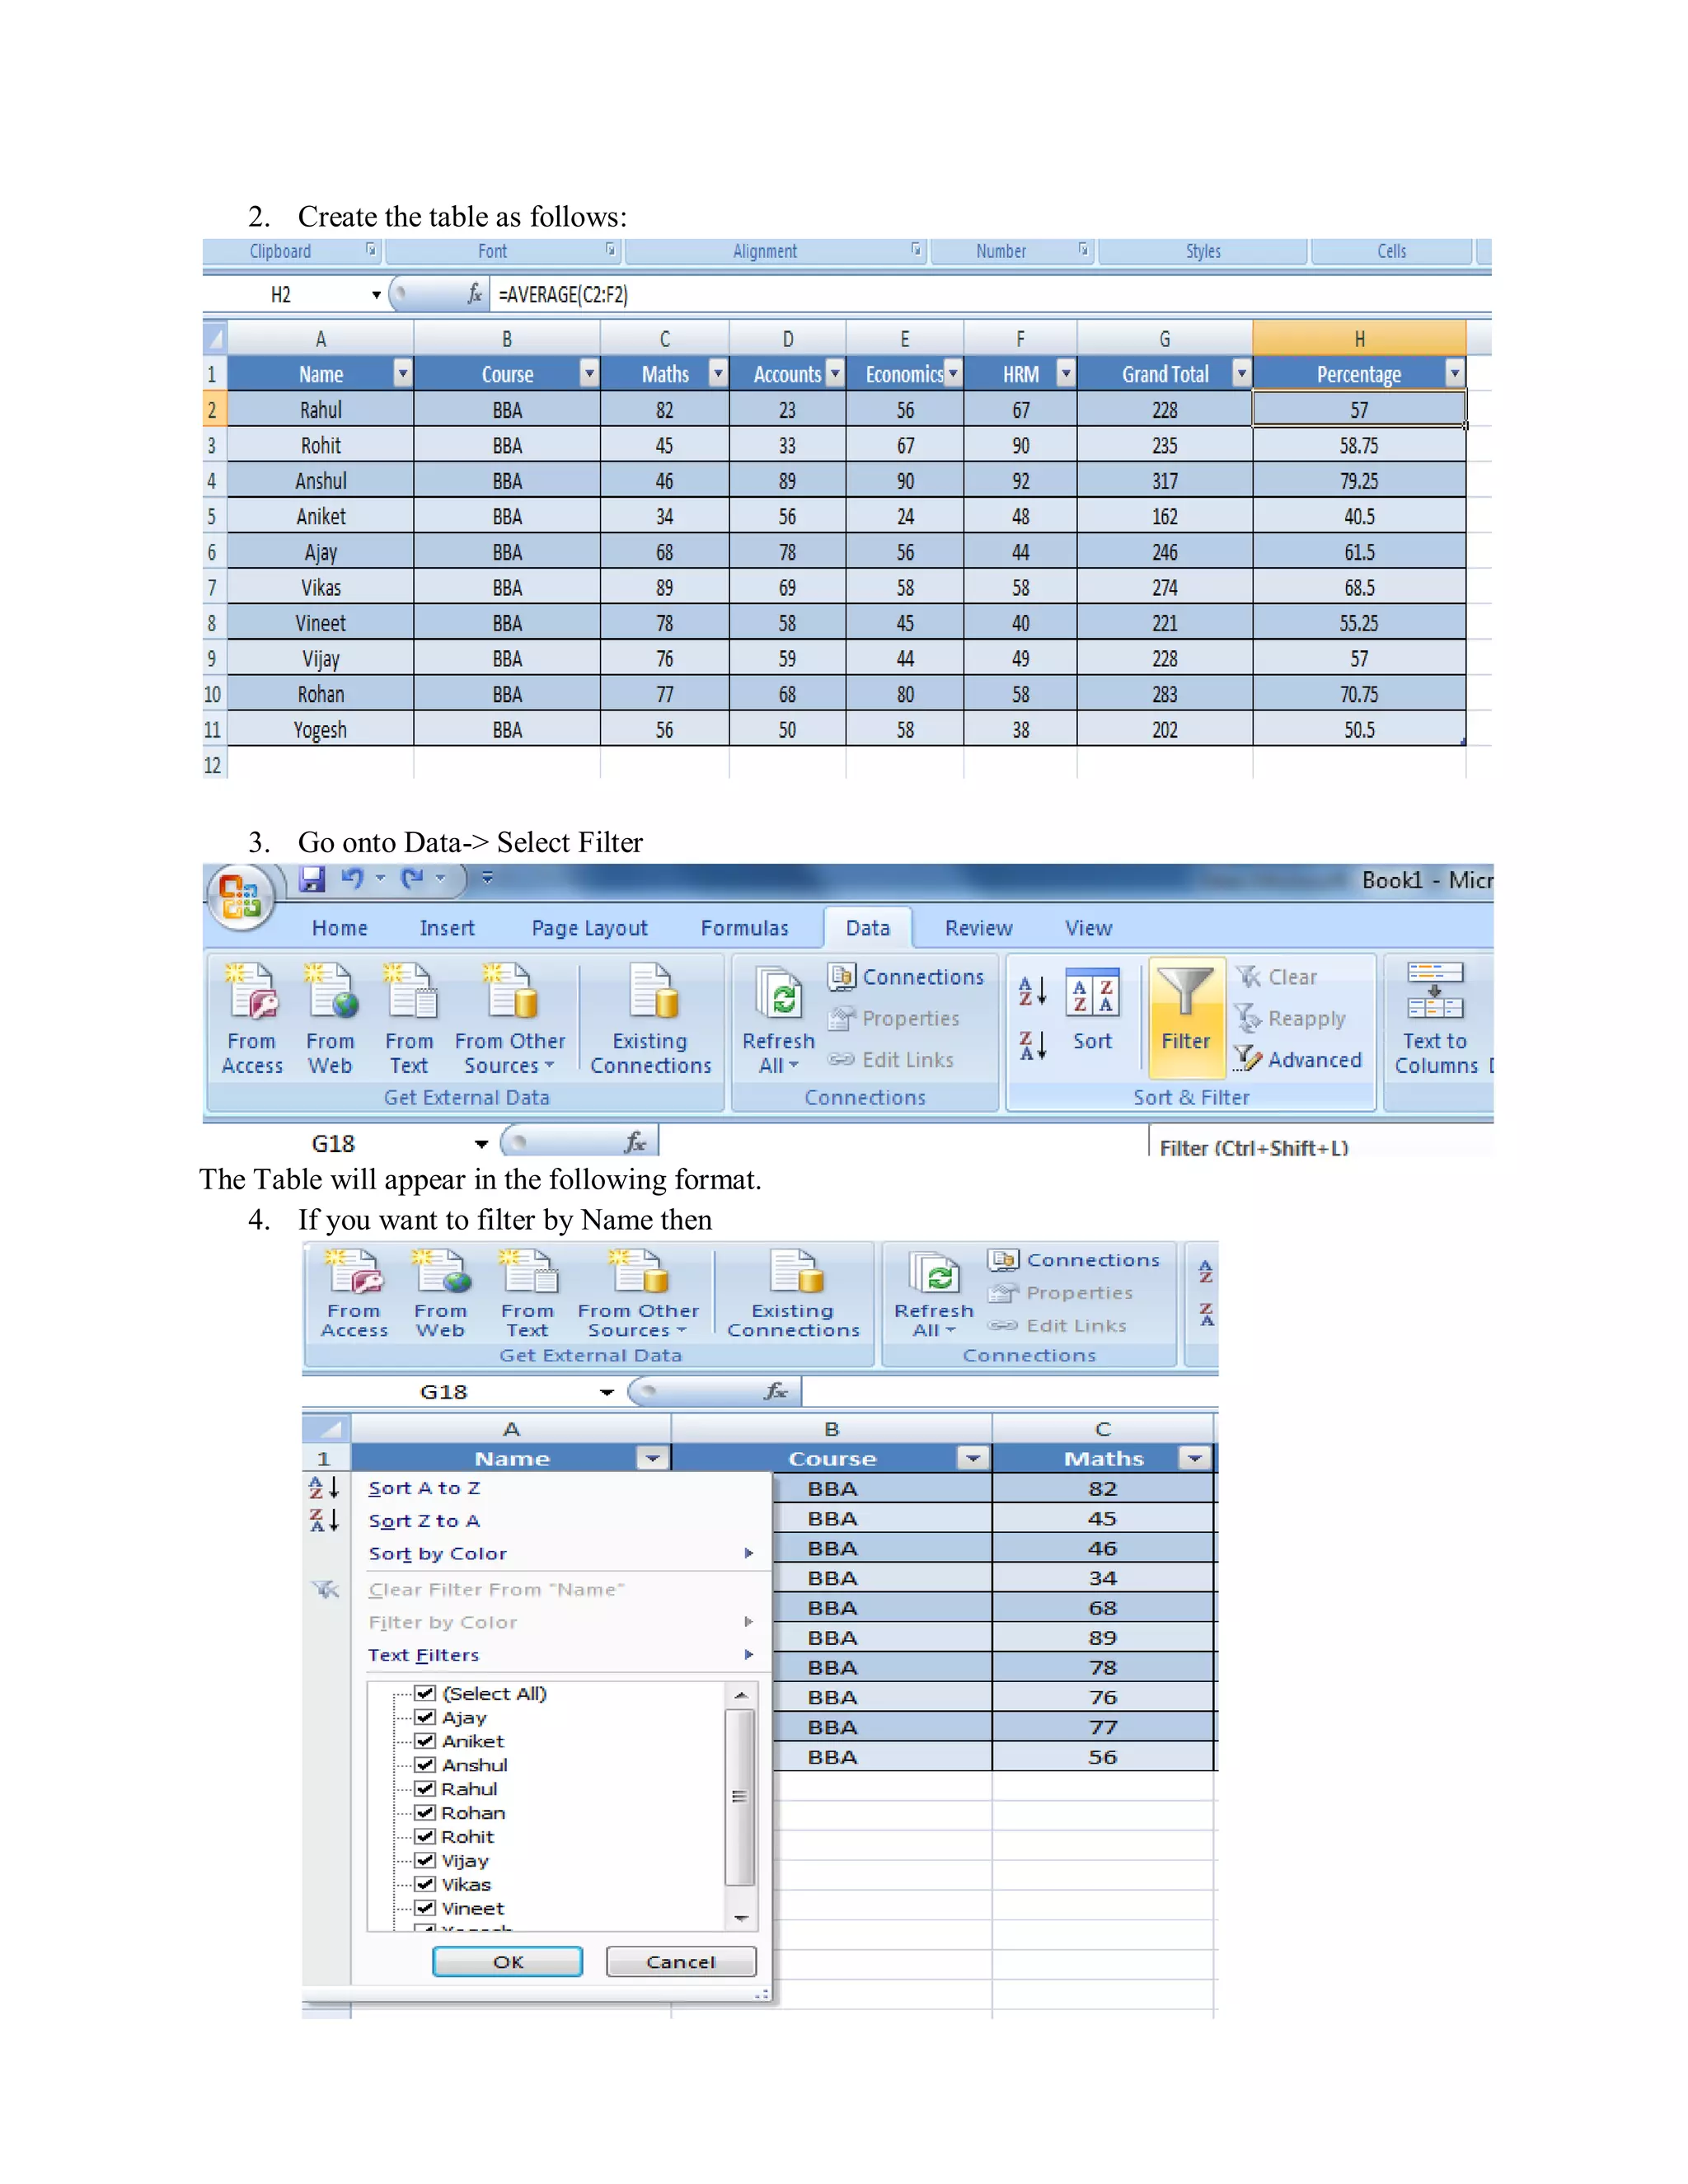This screenshot has height=2184, width=1688.
Task: Uncheck Anshul in the filter list
Action: [x=425, y=1765]
